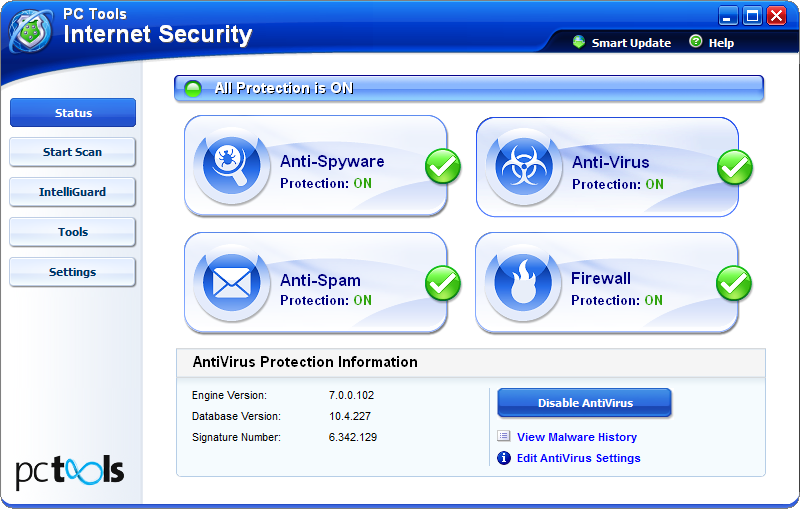Toggle the Anti-Virus green checkmark status

coord(735,167)
